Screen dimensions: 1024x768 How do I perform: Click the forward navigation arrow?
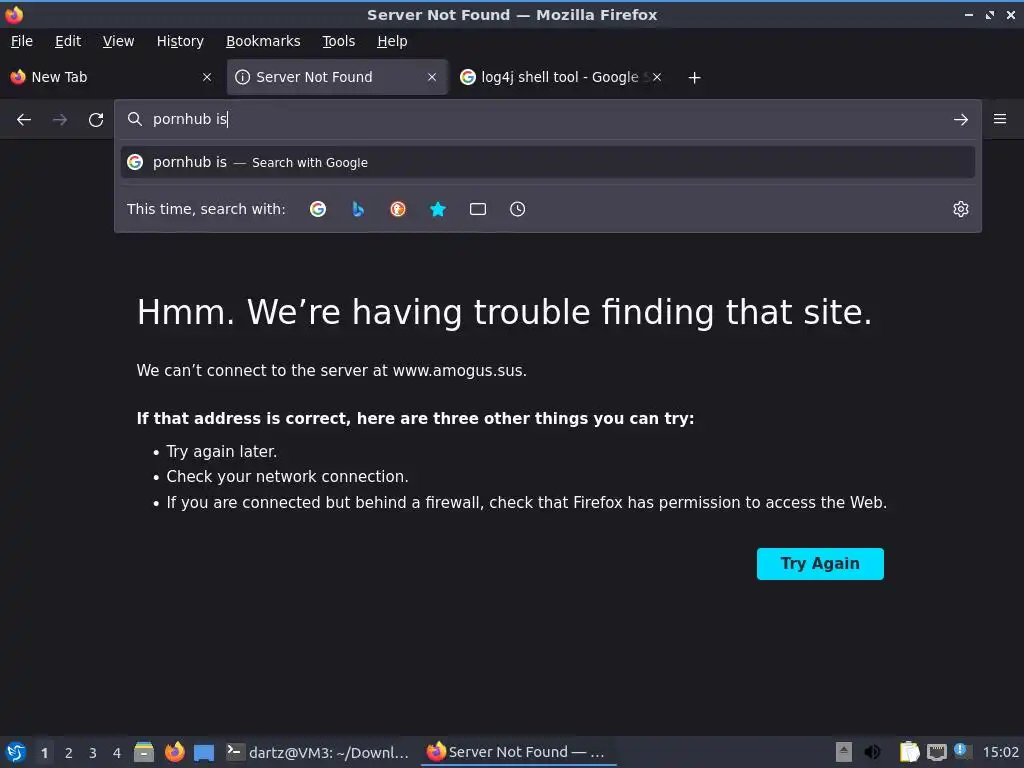pos(59,120)
